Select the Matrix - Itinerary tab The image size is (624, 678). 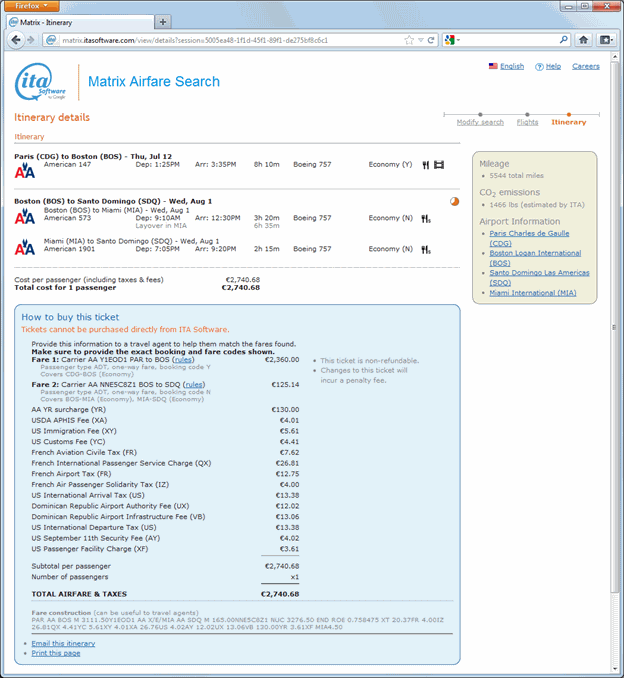[x=80, y=22]
